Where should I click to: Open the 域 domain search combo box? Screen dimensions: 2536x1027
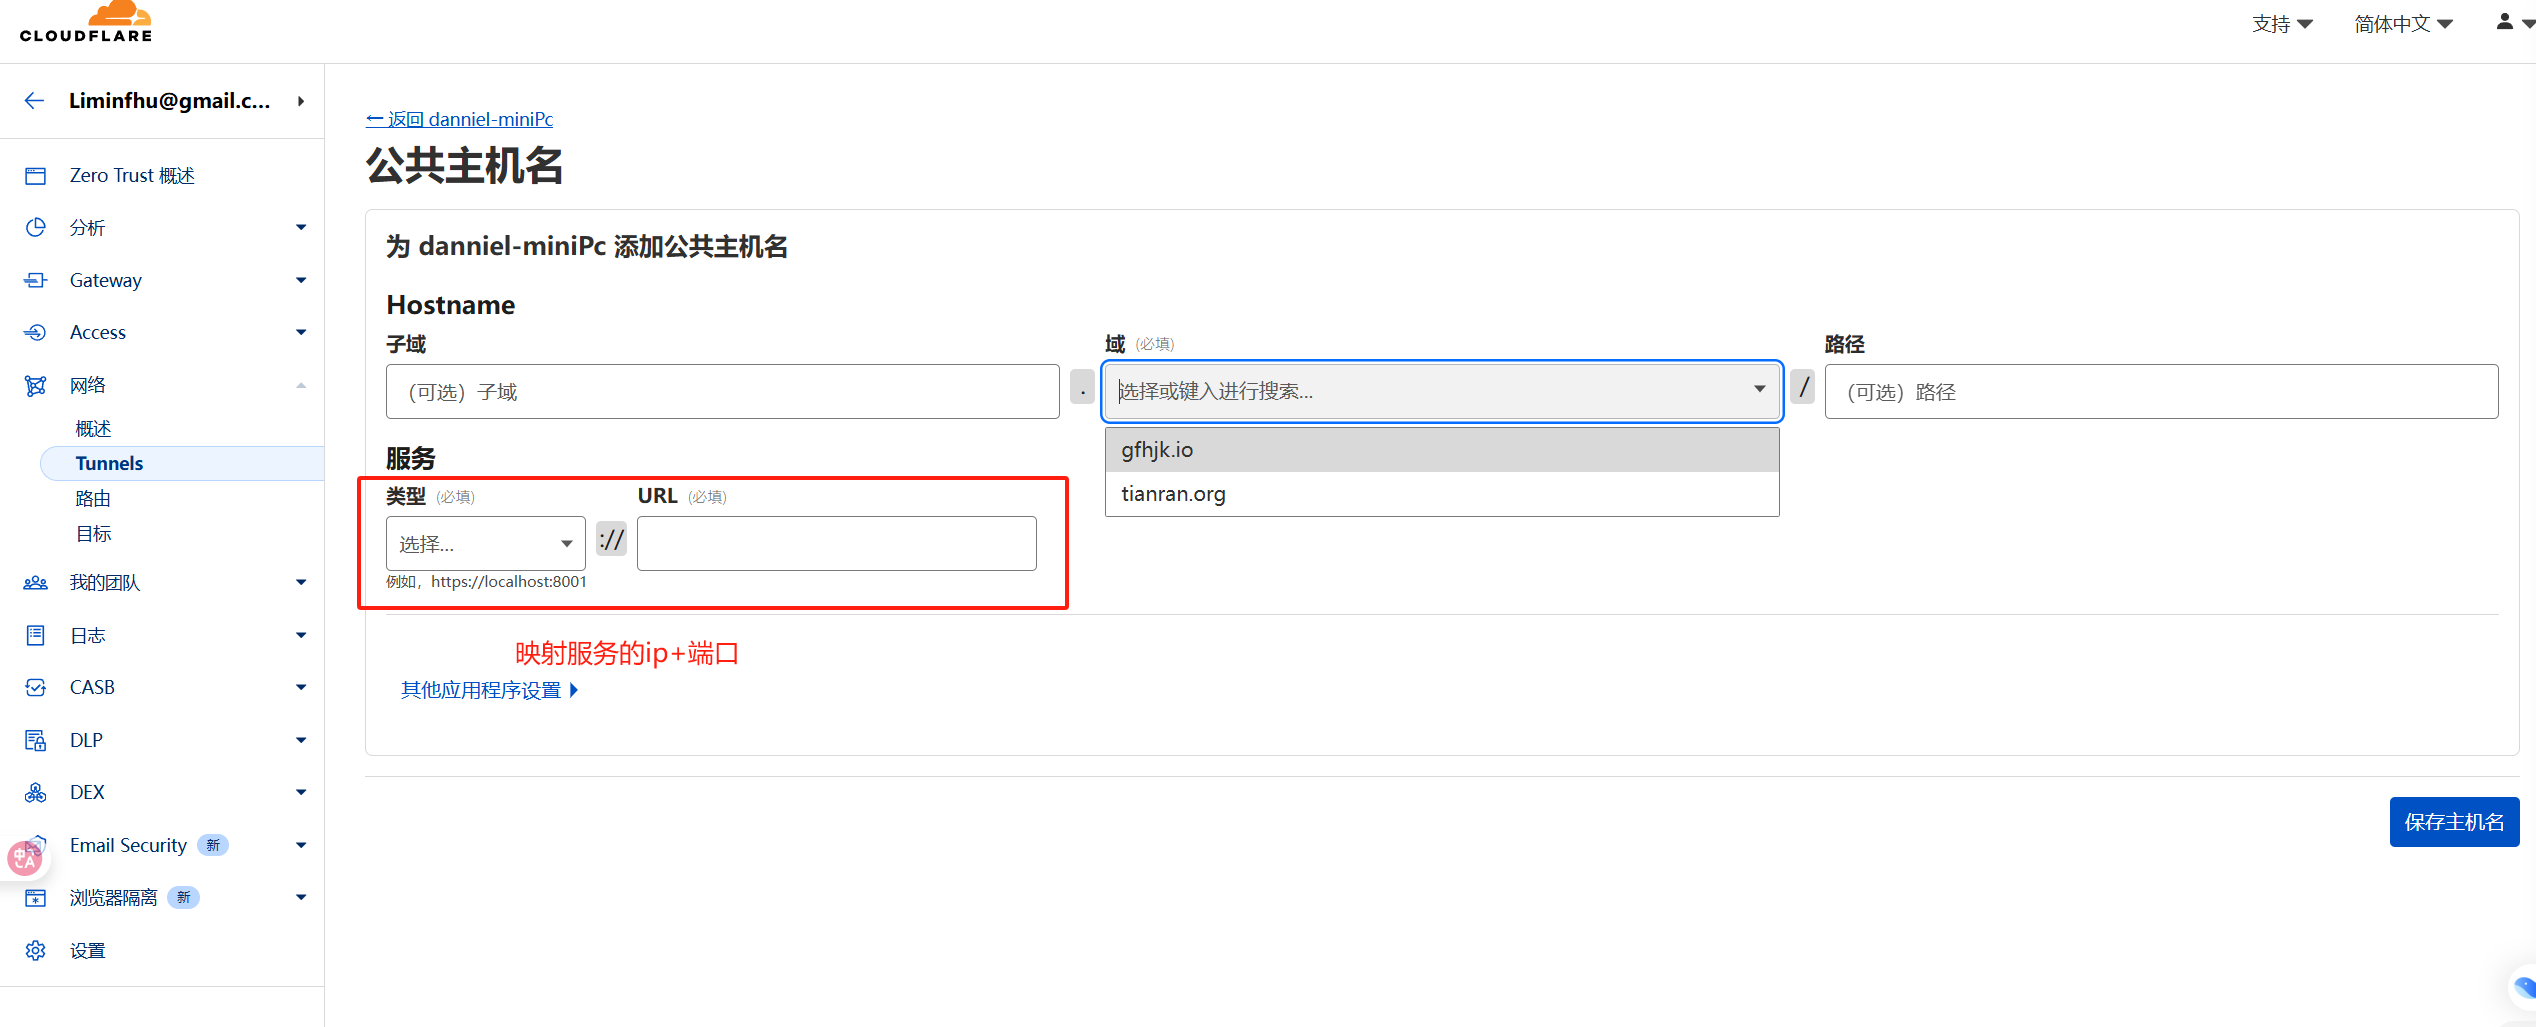[x=1442, y=391]
